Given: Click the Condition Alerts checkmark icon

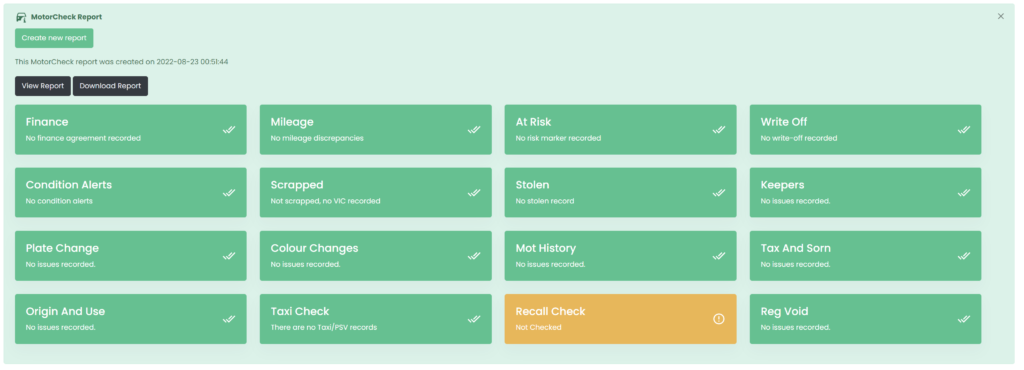Looking at the screenshot, I should pyautogui.click(x=229, y=193).
